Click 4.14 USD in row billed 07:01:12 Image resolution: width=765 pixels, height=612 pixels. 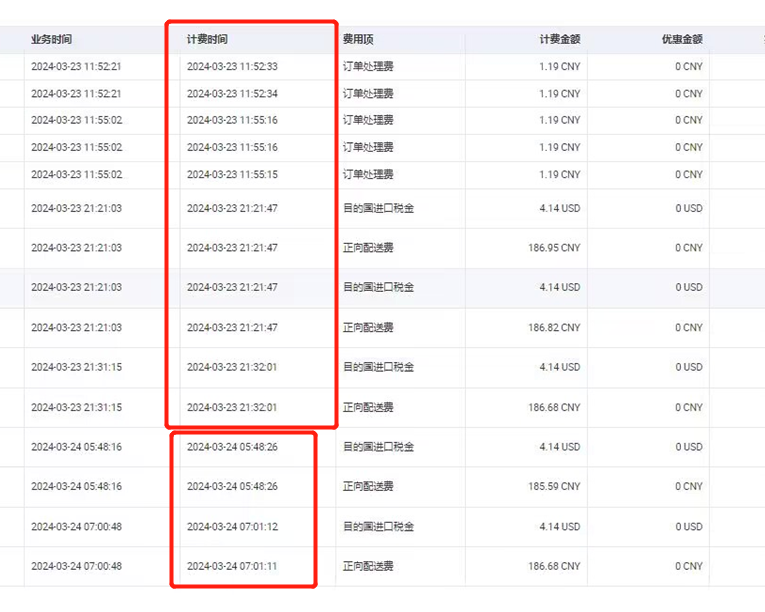tap(560, 527)
